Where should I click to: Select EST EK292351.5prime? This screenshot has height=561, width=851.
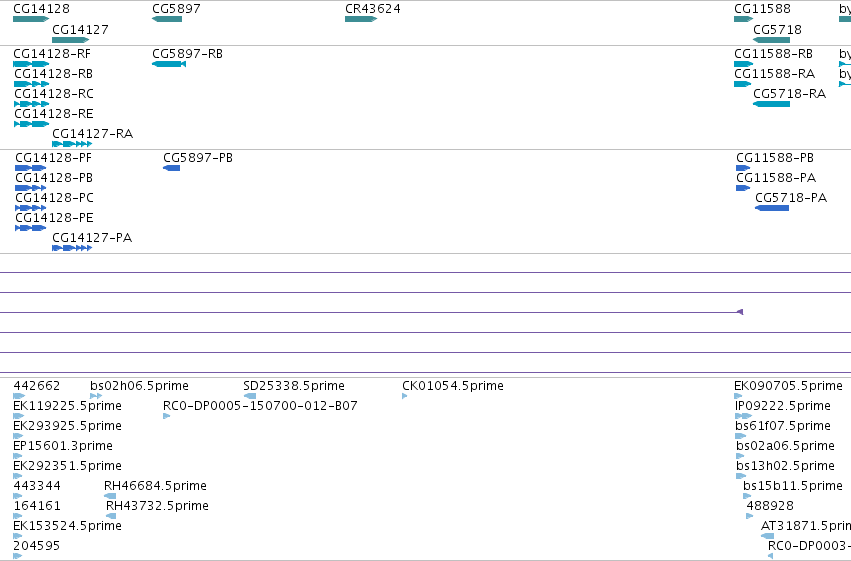[17, 476]
